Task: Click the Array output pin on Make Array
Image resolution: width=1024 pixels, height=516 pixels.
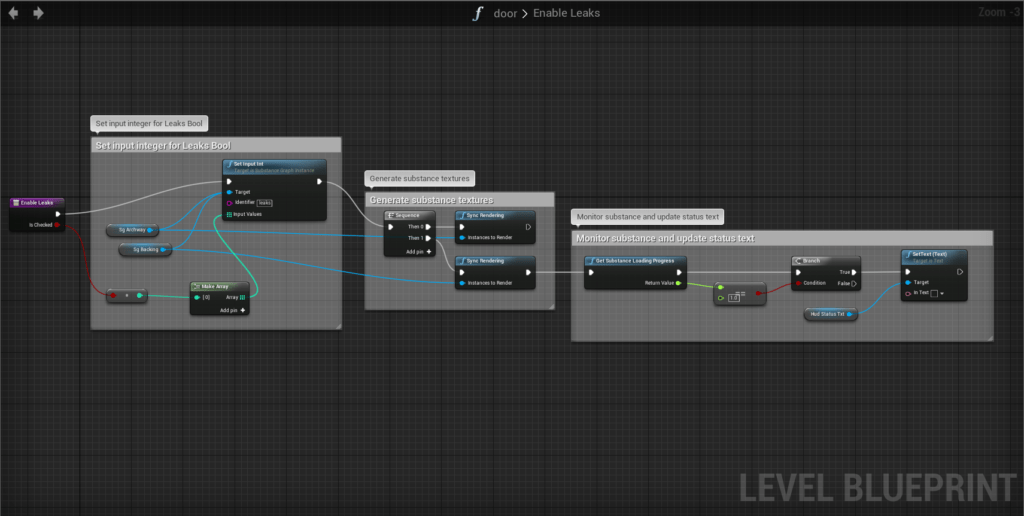Action: tap(242, 297)
